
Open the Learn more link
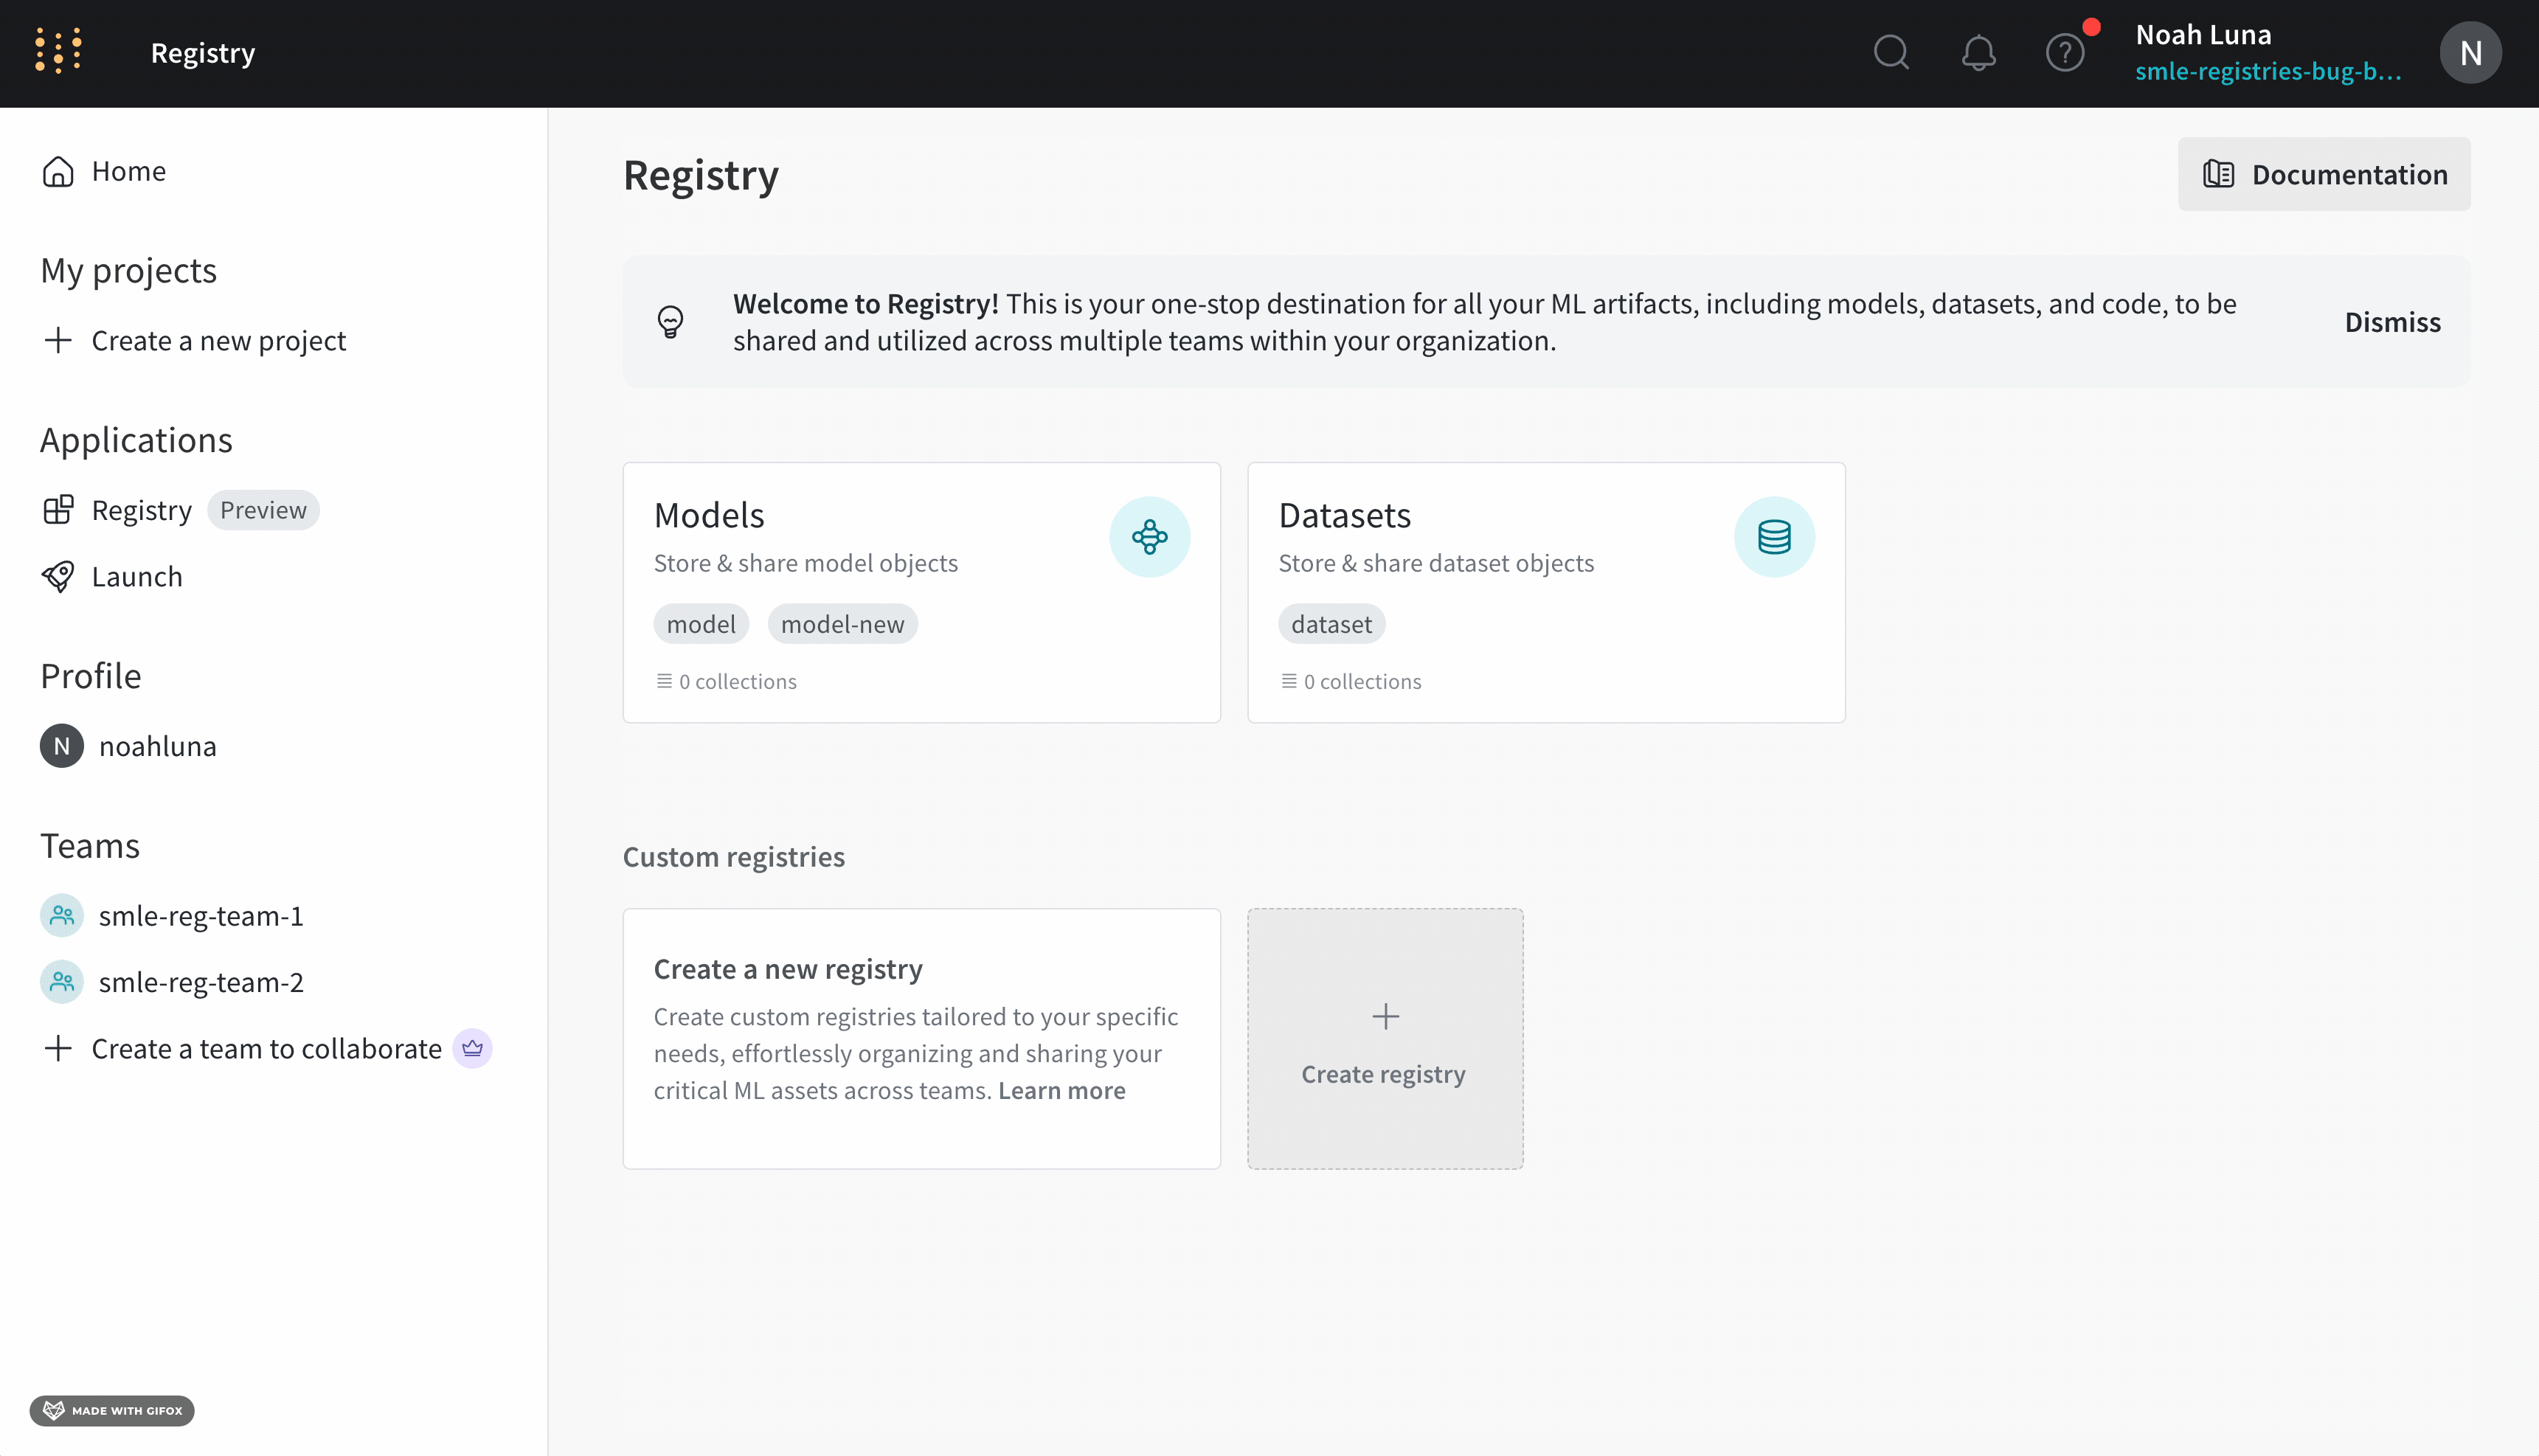click(x=1062, y=1090)
